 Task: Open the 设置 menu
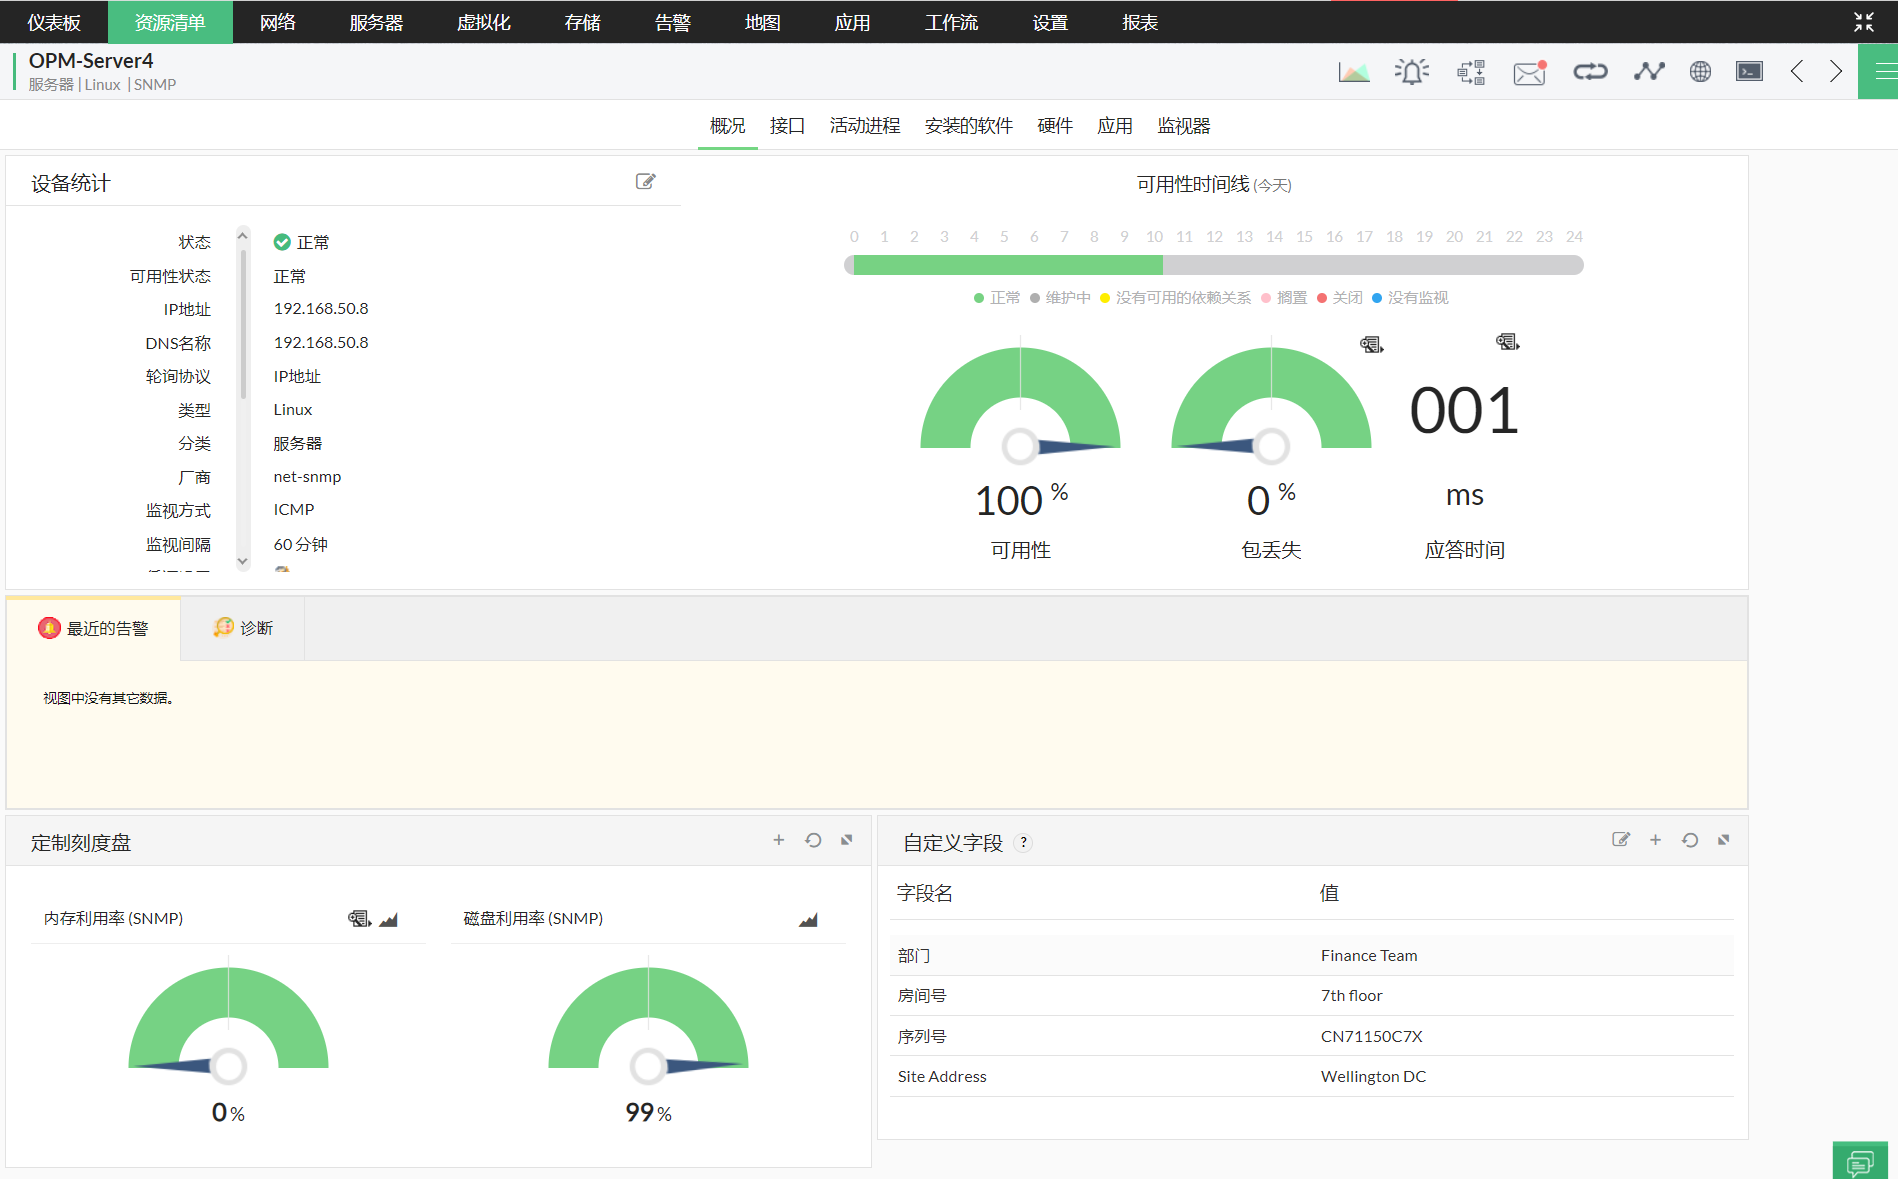[1050, 22]
